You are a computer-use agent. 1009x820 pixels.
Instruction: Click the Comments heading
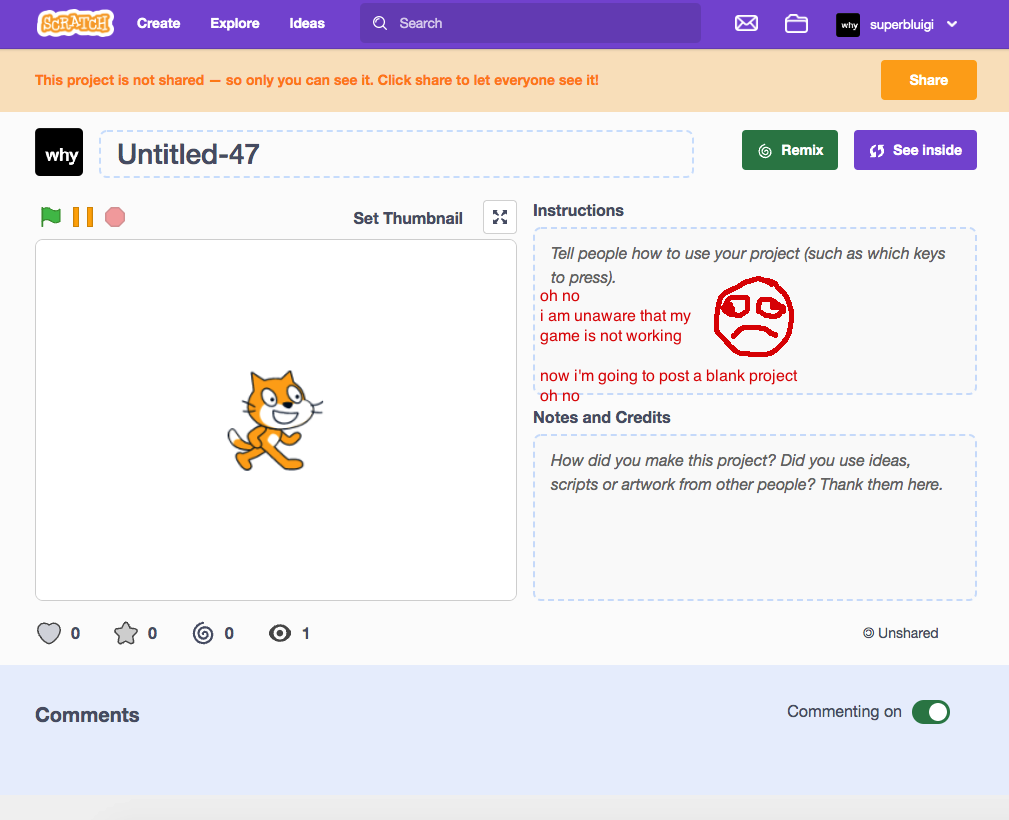(88, 714)
